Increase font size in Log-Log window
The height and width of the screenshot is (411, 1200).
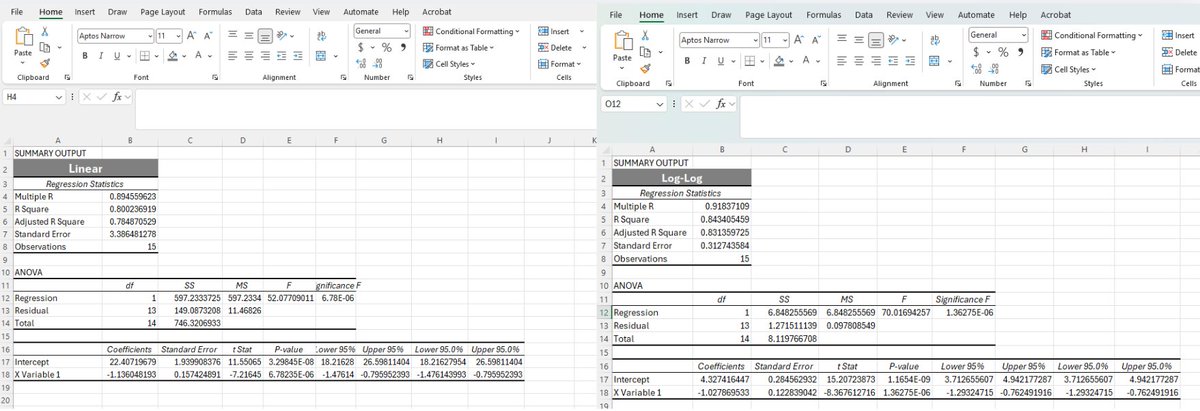(797, 39)
